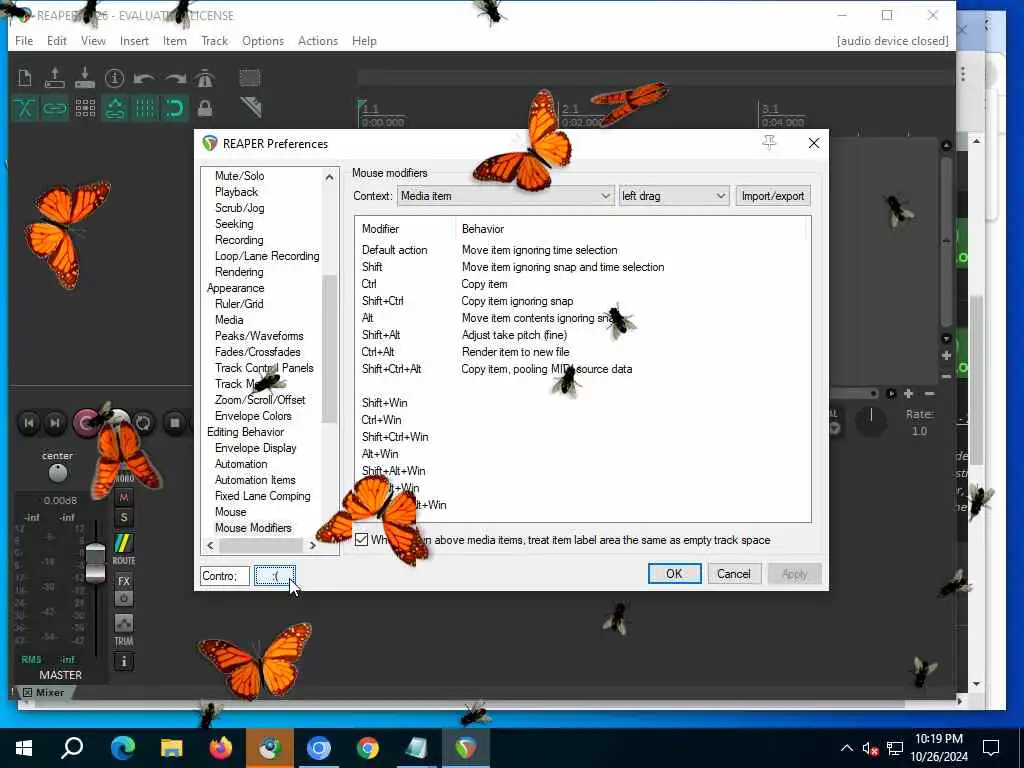The width and height of the screenshot is (1024, 768).
Task: Click the Redo arrow icon
Action: coord(174,79)
